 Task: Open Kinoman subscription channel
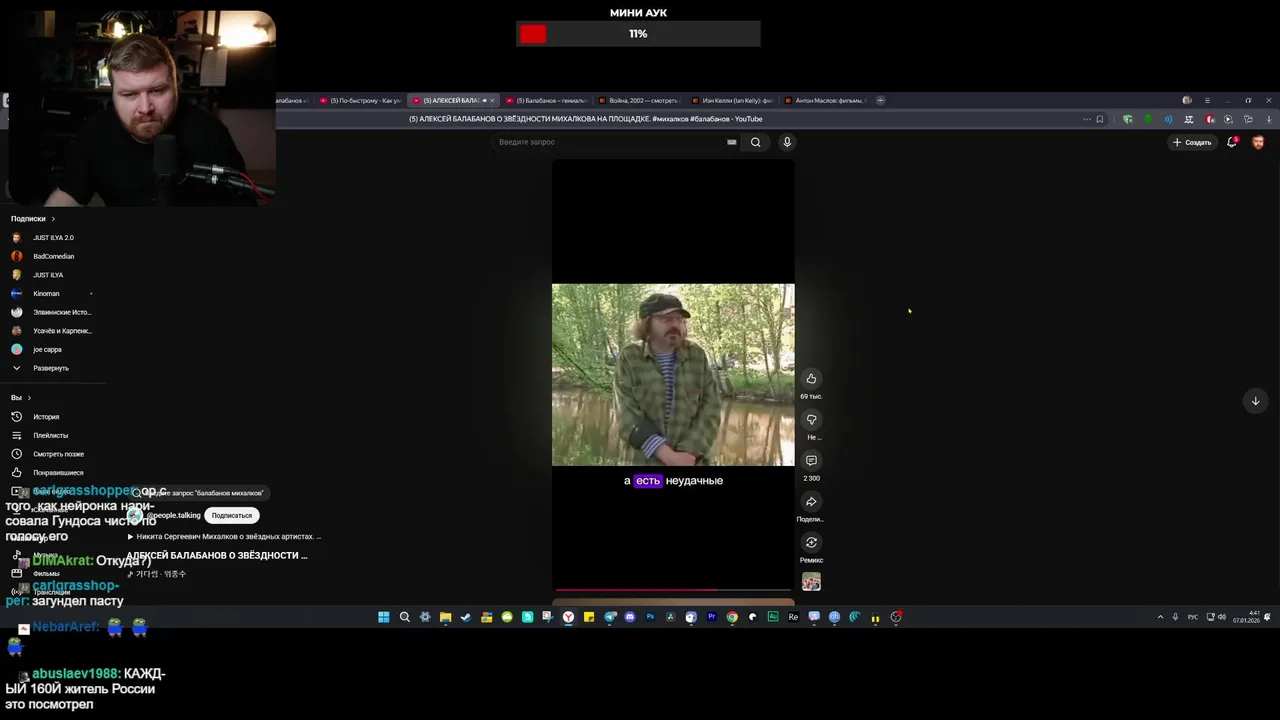click(x=45, y=294)
